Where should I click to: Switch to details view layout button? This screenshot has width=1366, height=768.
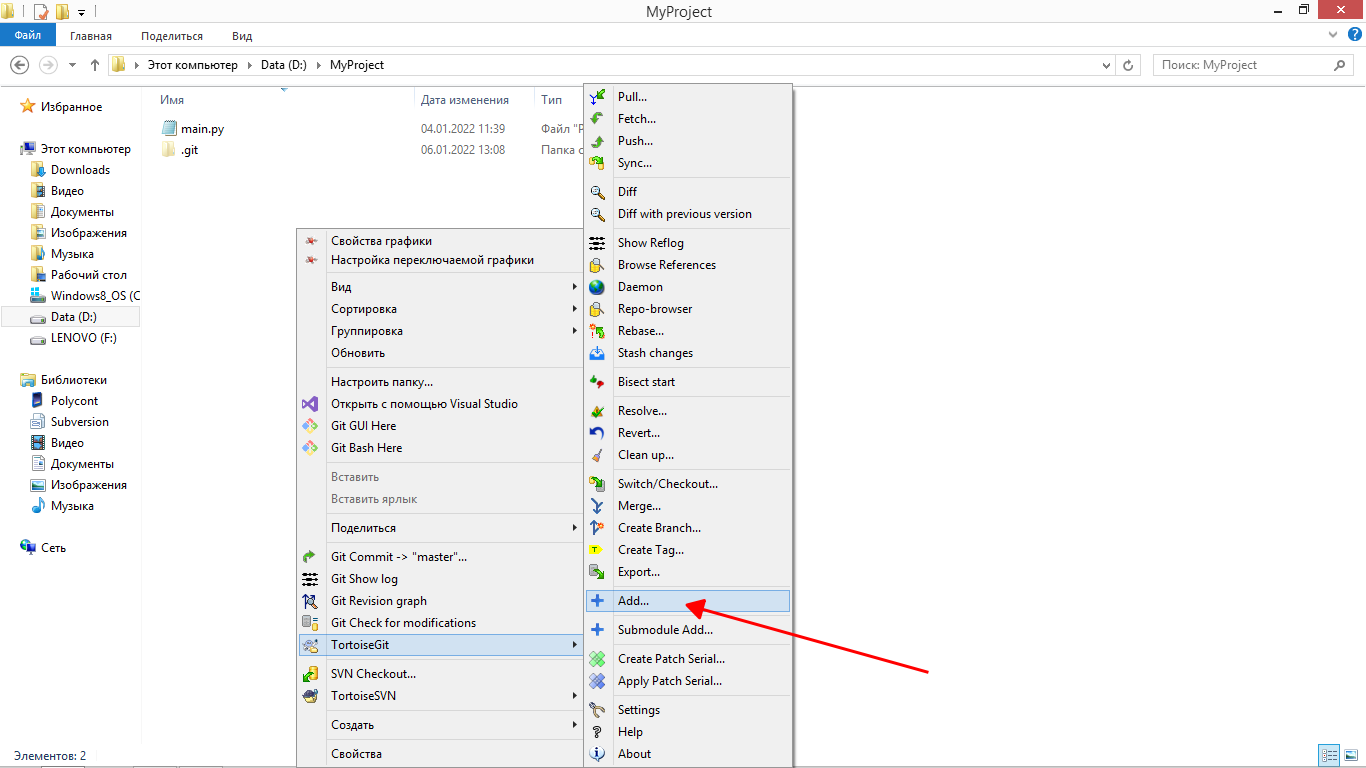1329,755
